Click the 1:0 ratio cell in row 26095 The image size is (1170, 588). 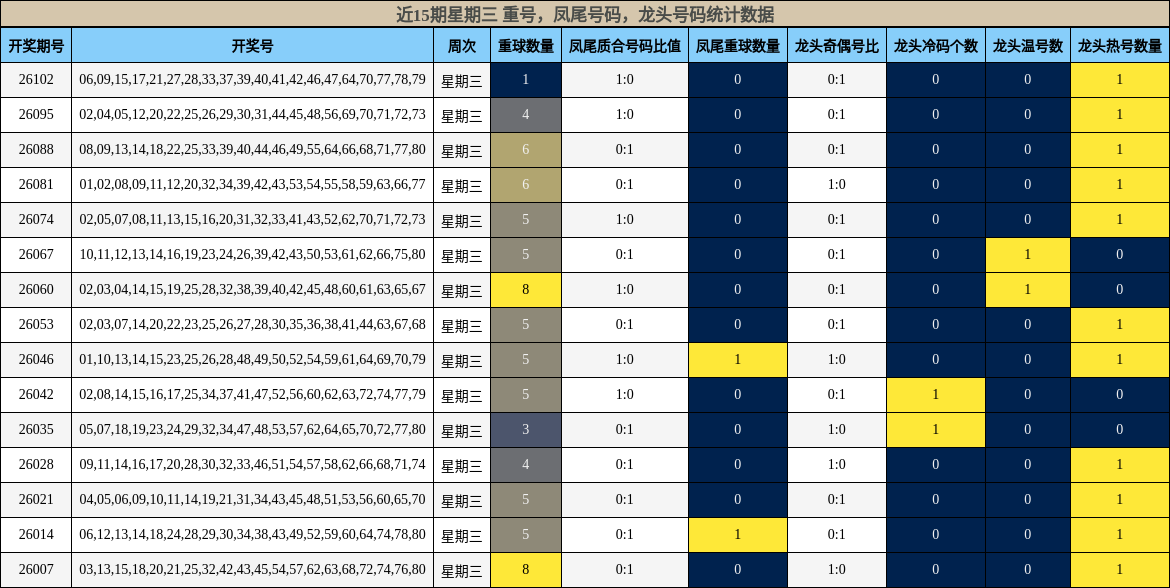625,114
